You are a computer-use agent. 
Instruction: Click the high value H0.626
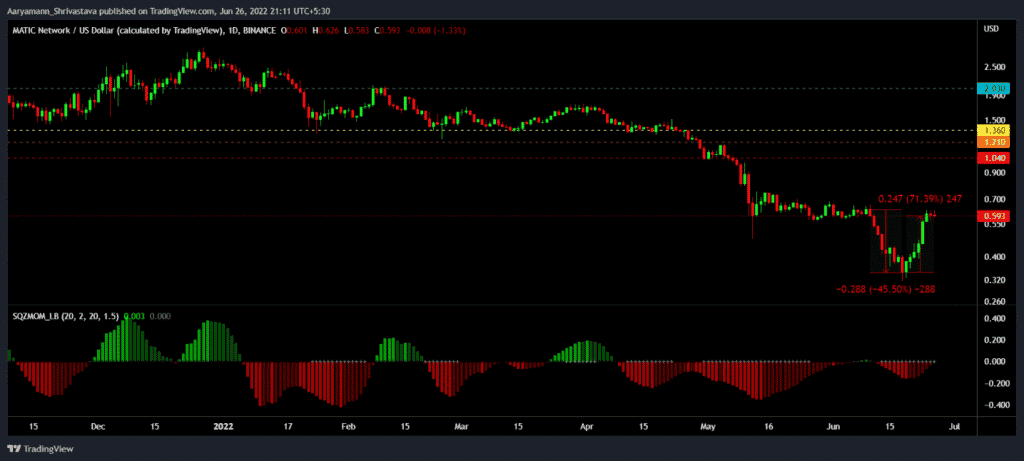[x=325, y=31]
